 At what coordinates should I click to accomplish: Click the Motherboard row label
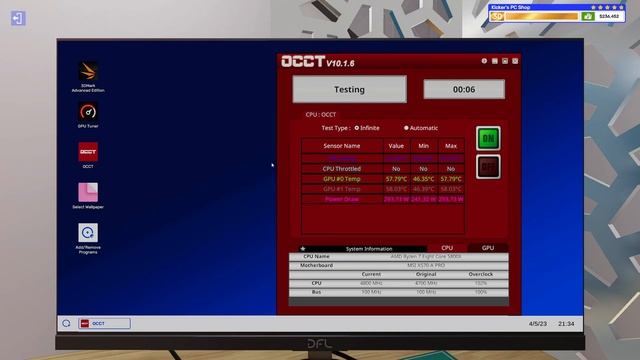coord(316,265)
